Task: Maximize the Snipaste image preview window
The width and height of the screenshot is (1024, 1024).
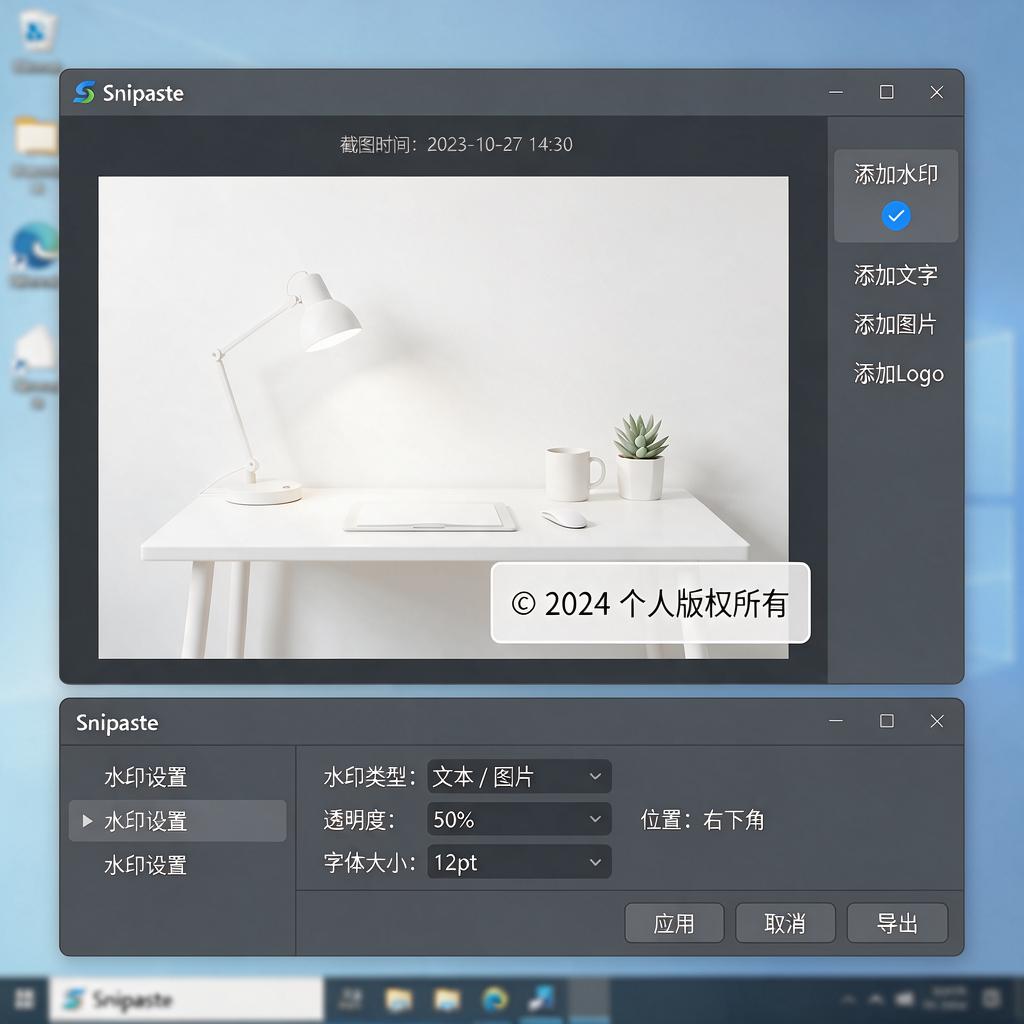Action: (886, 92)
